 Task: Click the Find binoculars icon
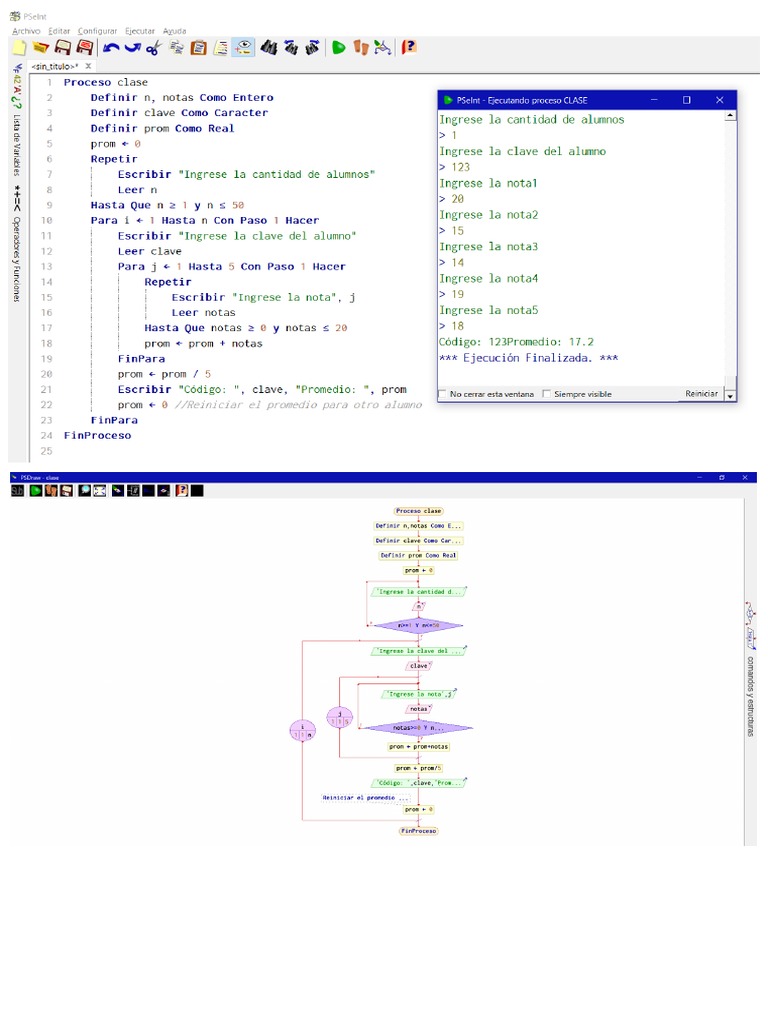(x=268, y=47)
